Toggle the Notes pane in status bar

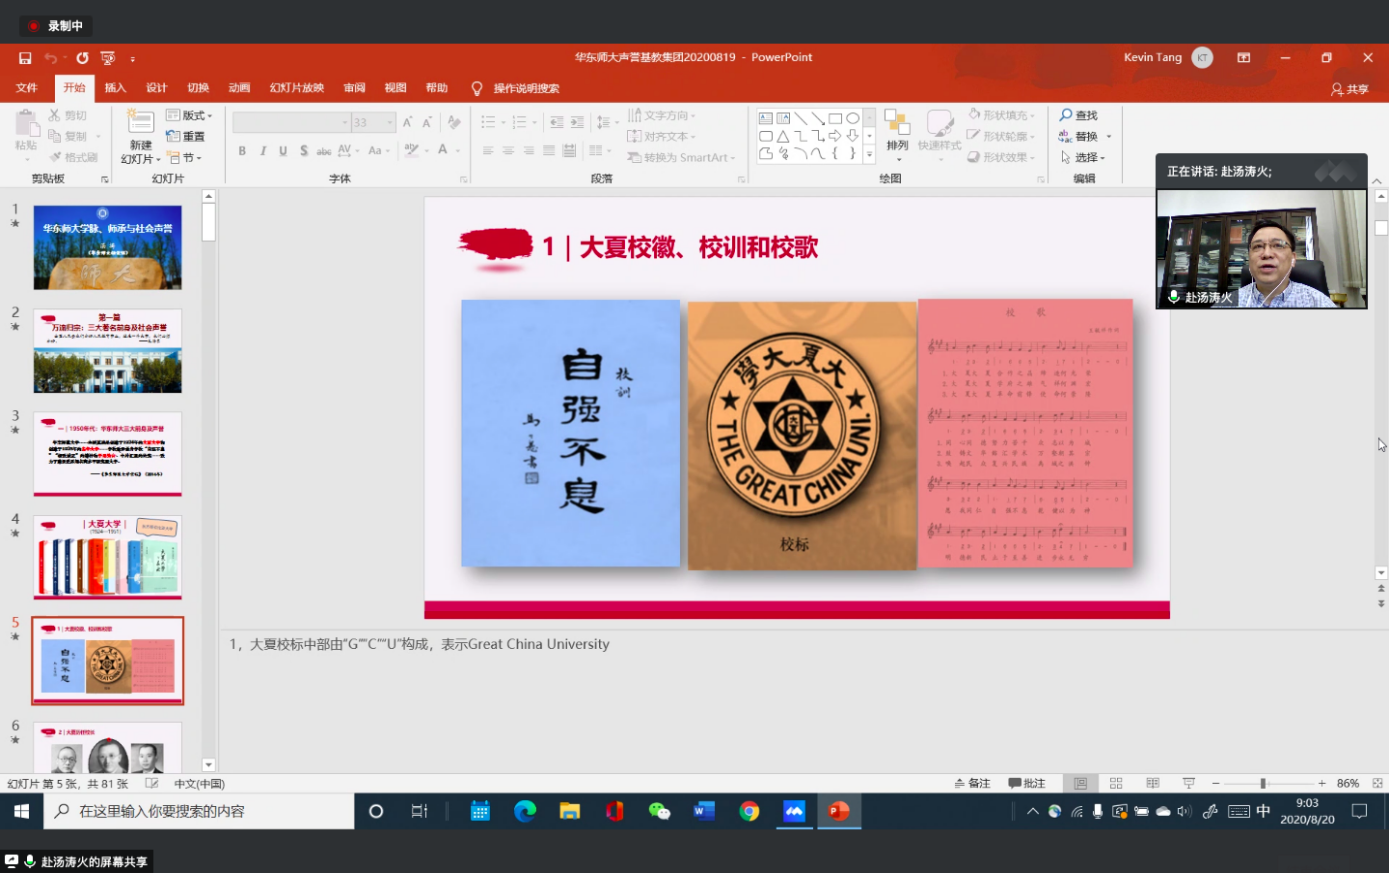[972, 783]
